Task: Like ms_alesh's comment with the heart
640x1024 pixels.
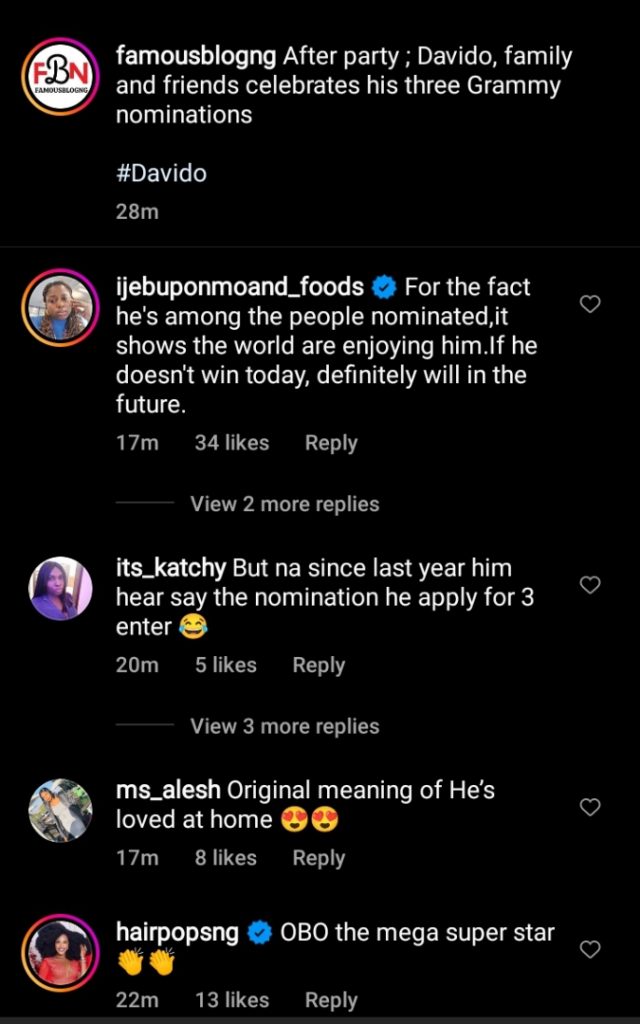Action: [x=590, y=806]
